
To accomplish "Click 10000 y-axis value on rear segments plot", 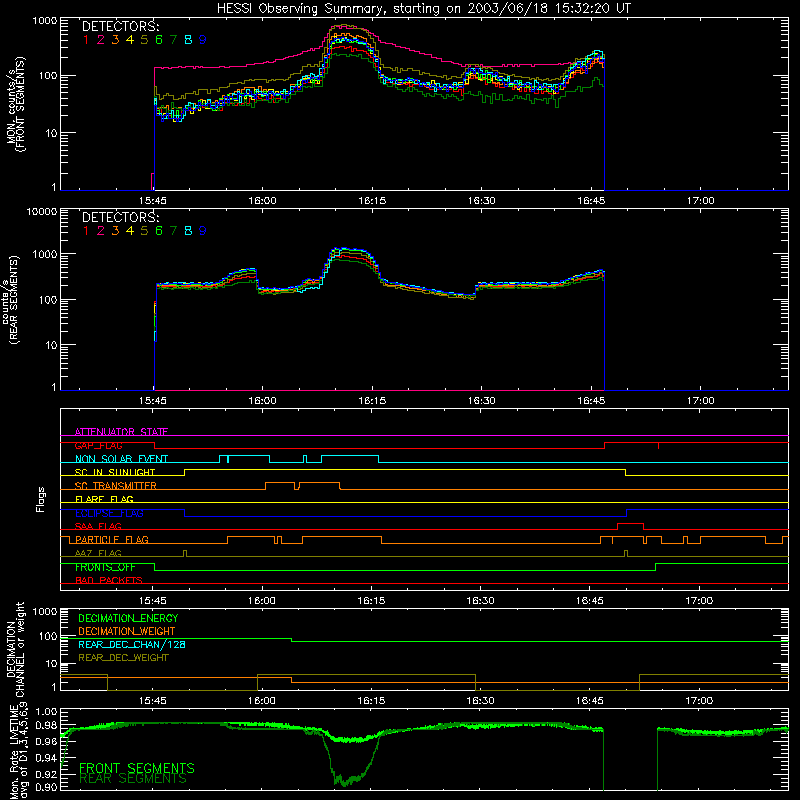I will click(42, 211).
